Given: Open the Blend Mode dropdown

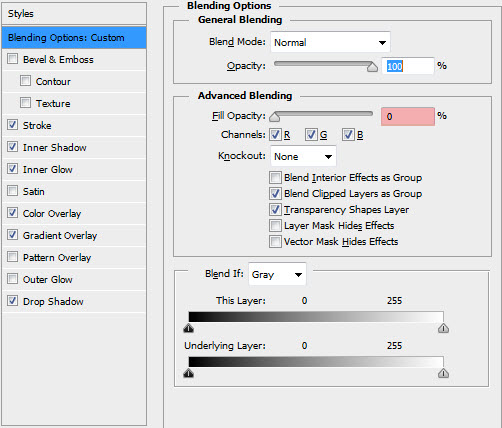Looking at the screenshot, I should pos(330,42).
